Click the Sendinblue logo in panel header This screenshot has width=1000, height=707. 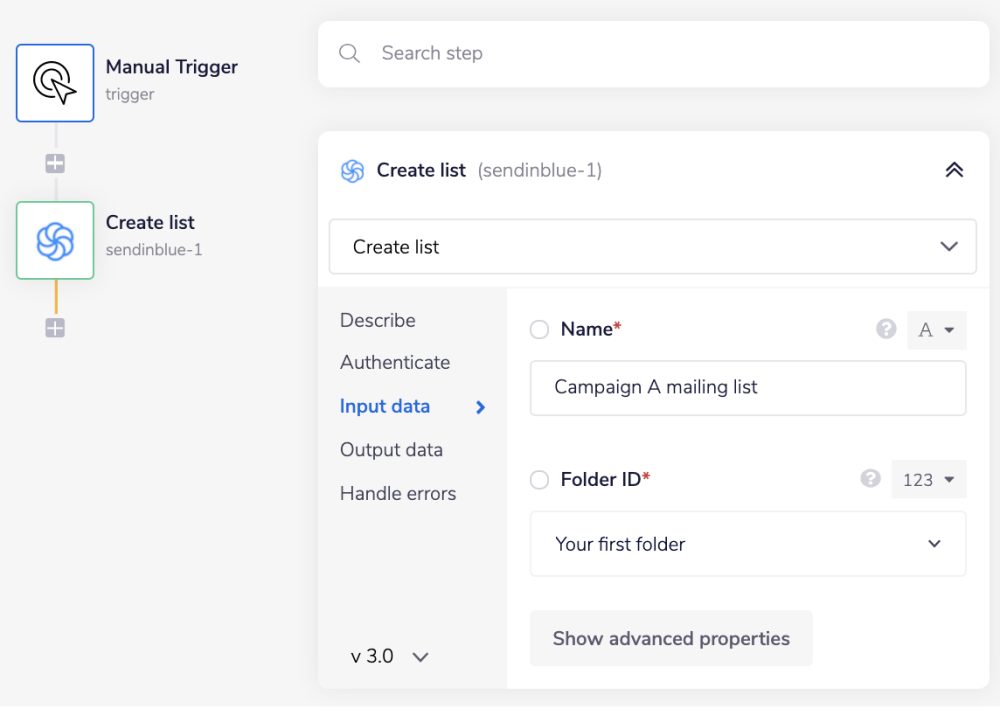click(x=352, y=171)
